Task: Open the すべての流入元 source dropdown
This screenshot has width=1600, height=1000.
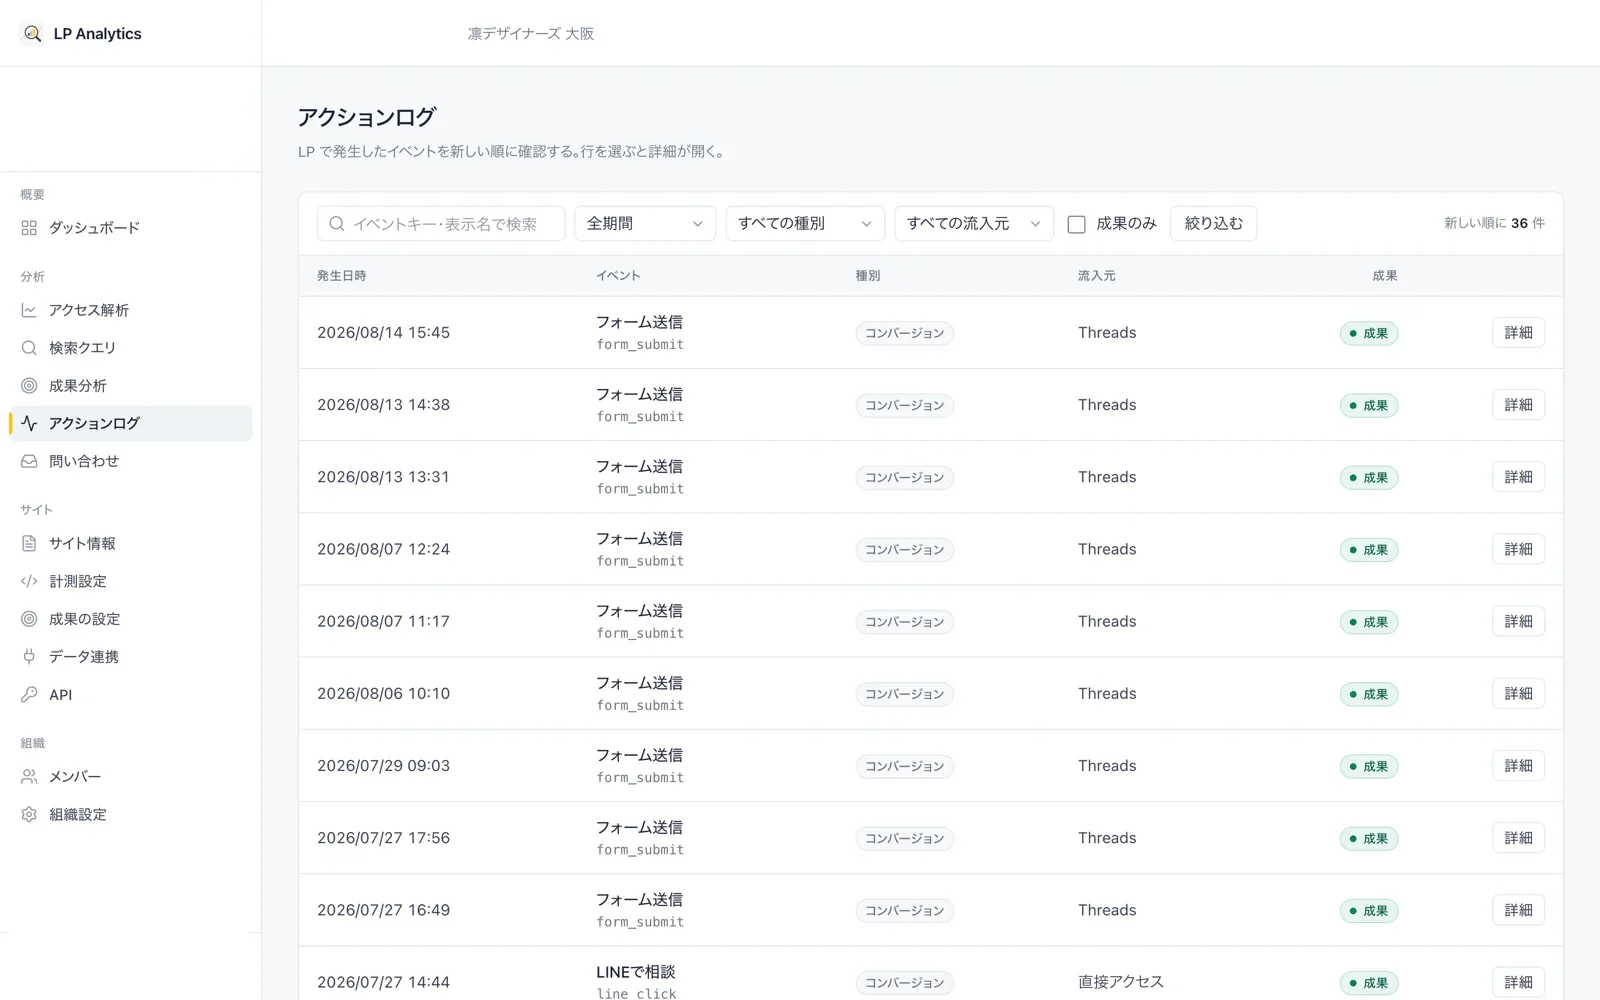Action: [974, 224]
